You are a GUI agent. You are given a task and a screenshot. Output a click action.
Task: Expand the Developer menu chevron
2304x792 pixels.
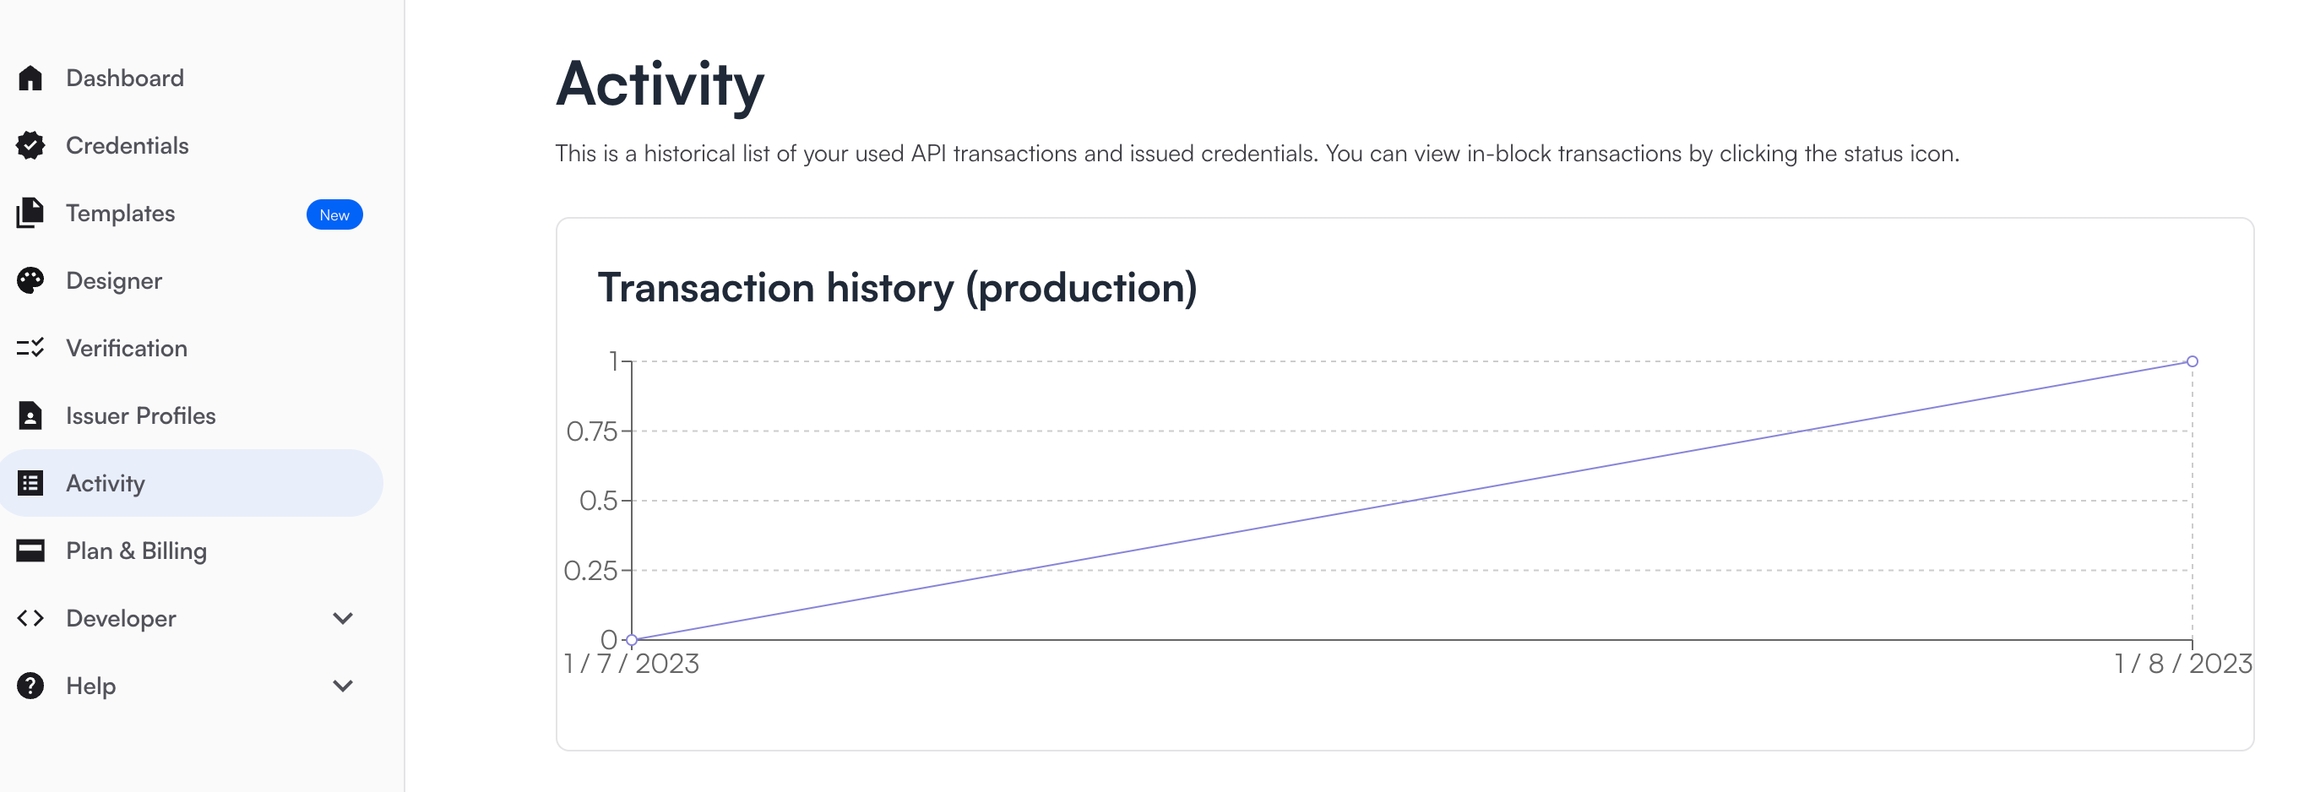pos(342,618)
